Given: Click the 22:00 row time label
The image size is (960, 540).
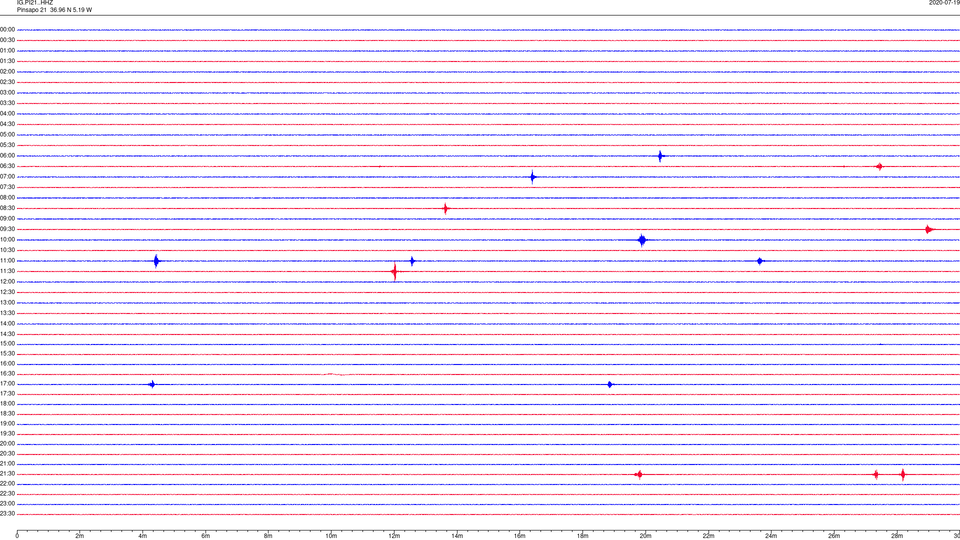Looking at the screenshot, I should 7,484.
